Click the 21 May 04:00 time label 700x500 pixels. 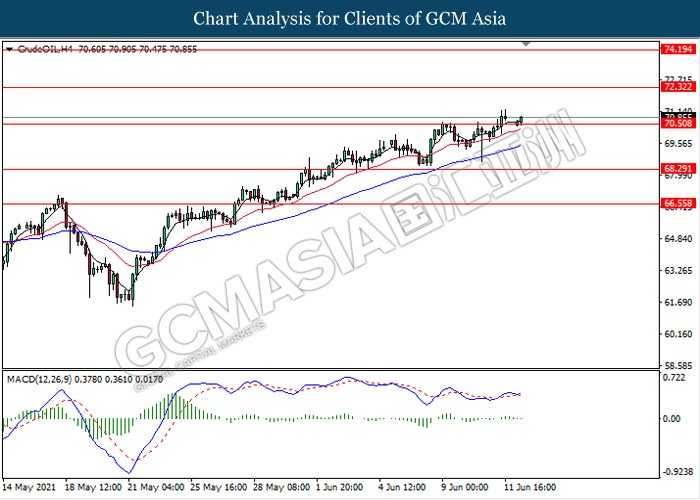click(156, 487)
